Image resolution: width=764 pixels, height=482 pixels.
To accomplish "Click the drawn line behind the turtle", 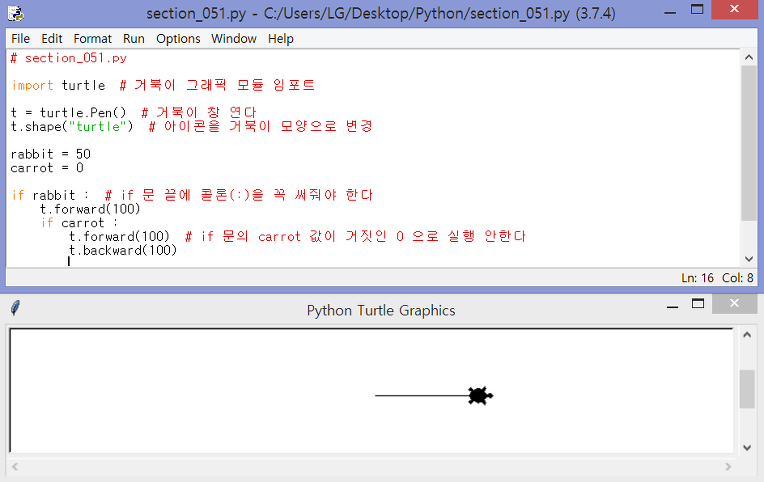I will 421,396.
